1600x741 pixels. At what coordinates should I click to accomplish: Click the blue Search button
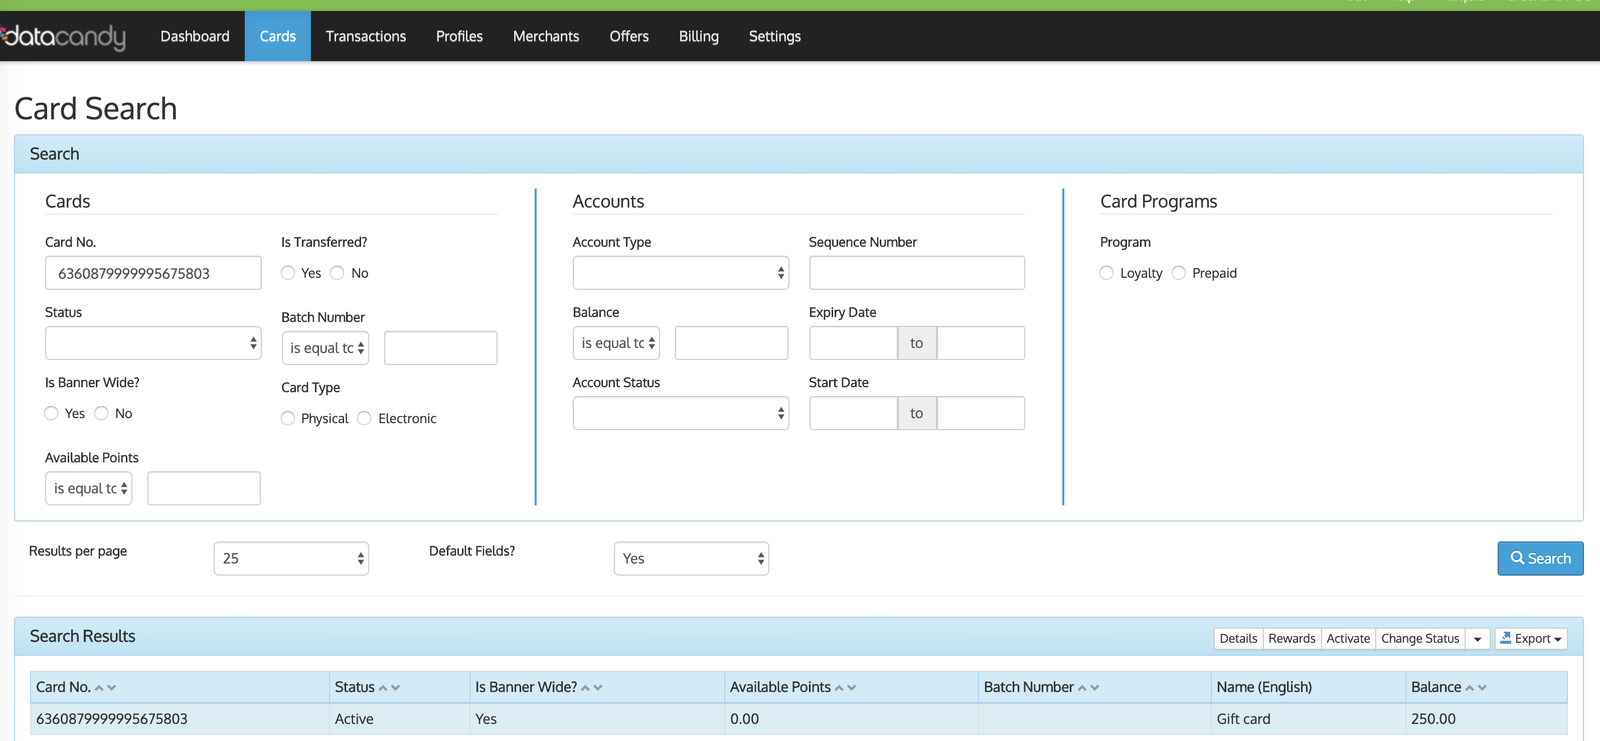click(x=1539, y=558)
